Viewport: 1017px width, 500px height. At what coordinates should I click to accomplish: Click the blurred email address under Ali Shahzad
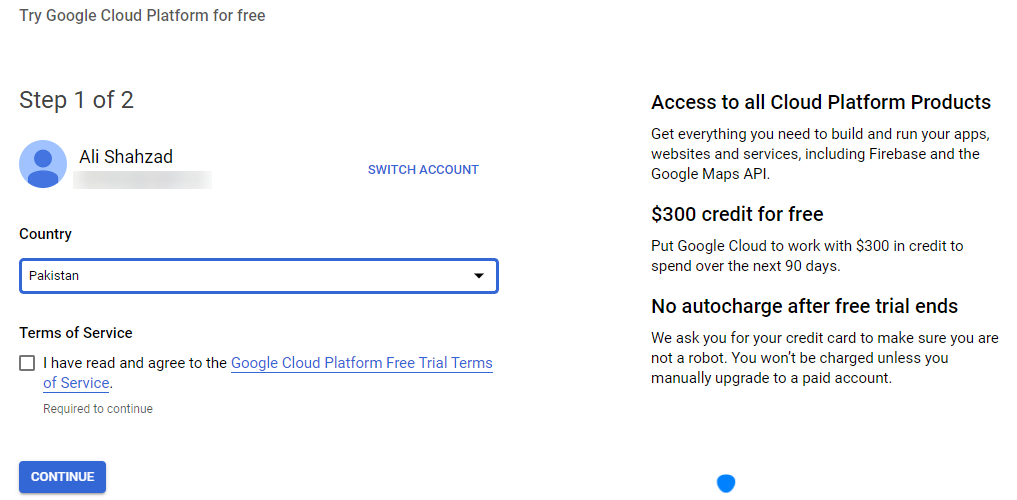click(x=142, y=180)
